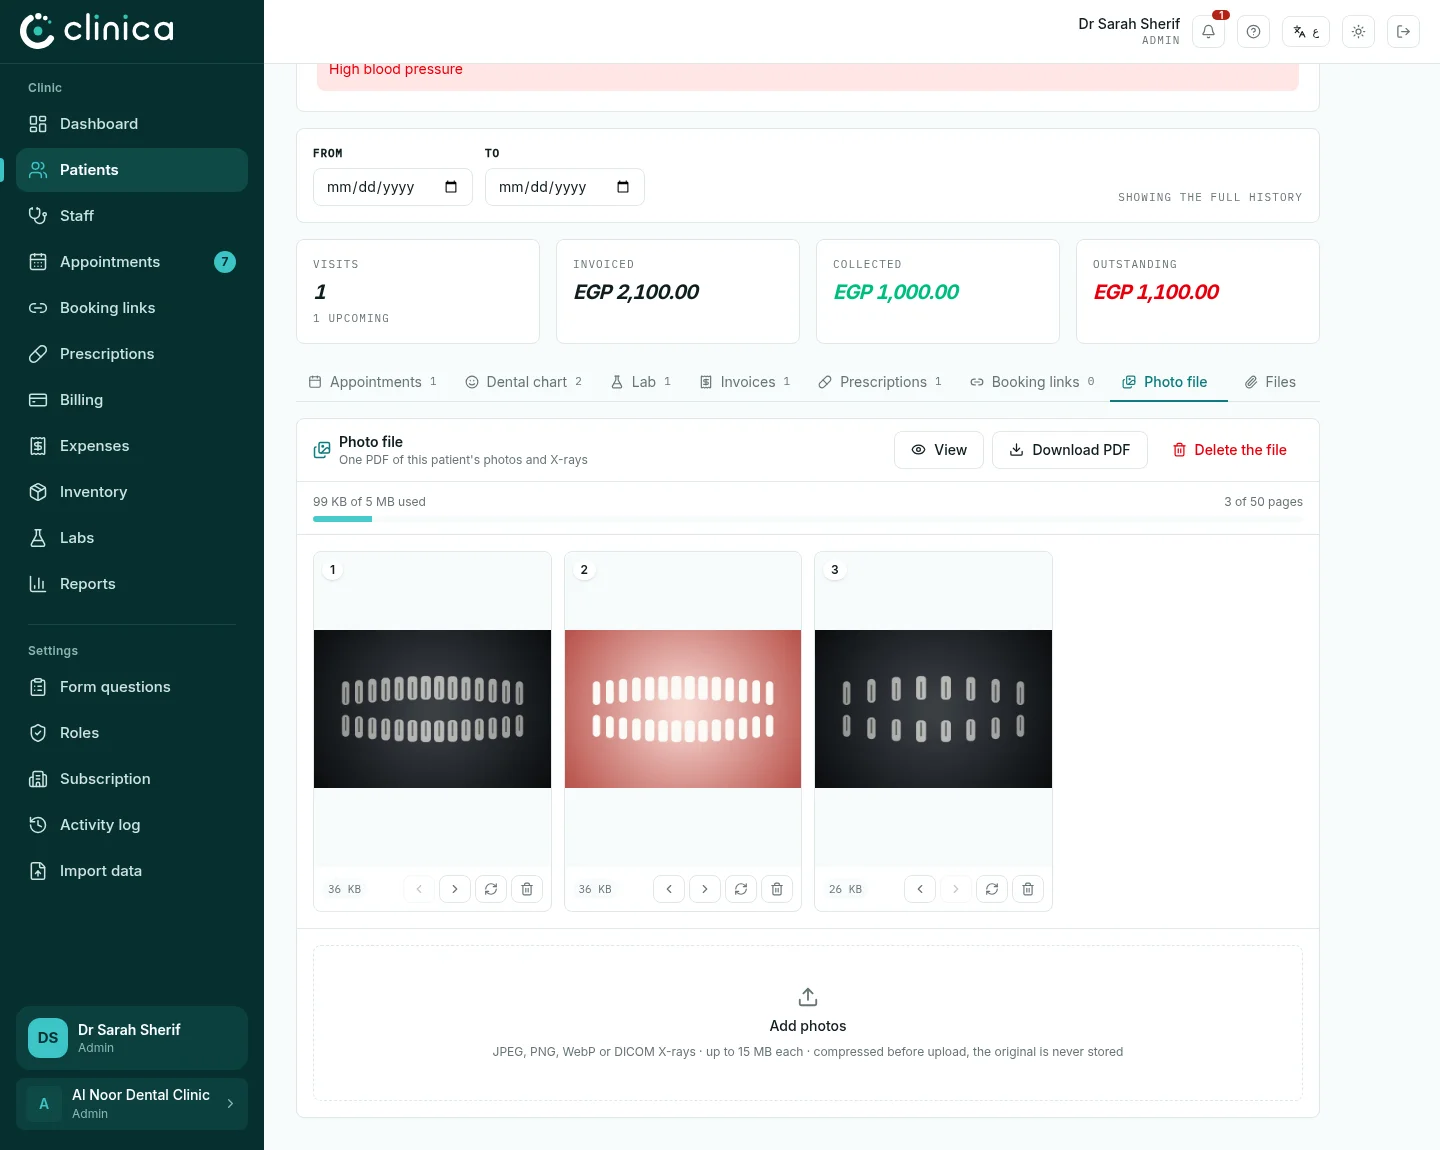Click the logout icon in header

1403,32
